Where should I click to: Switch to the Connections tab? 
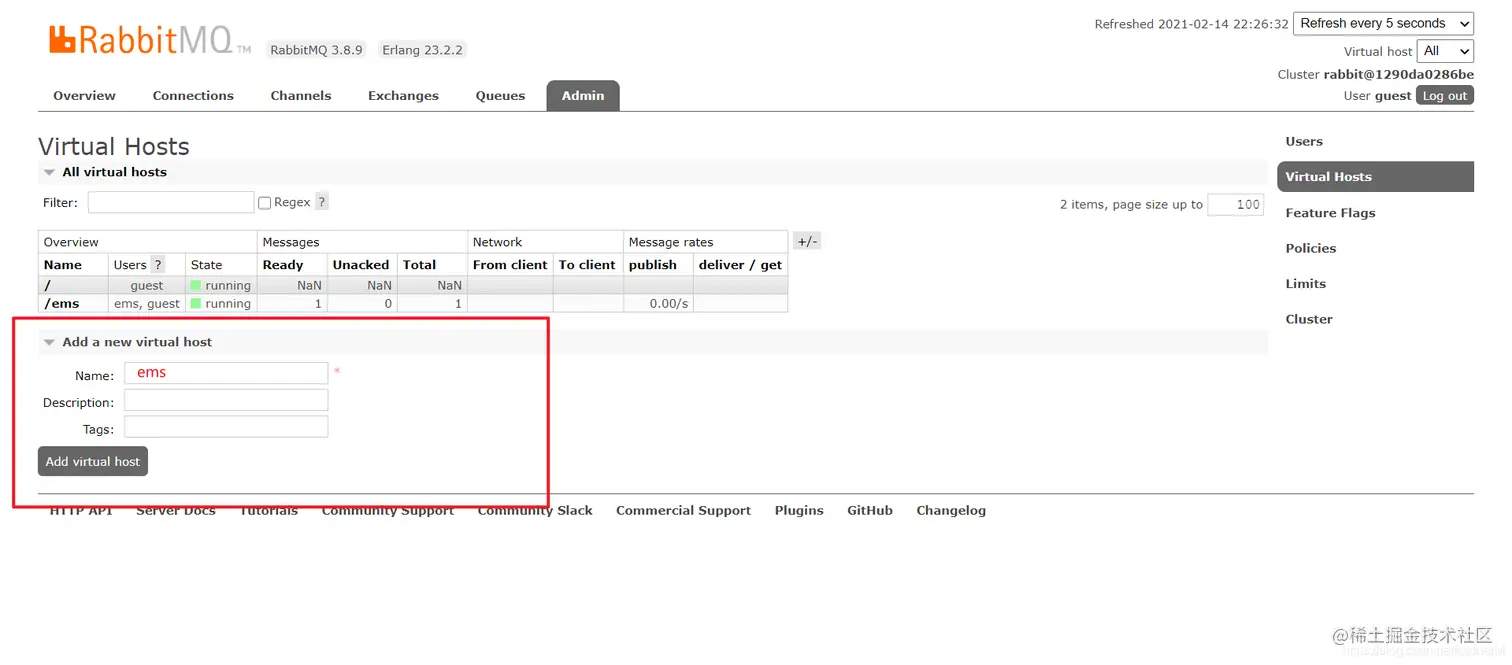click(193, 96)
